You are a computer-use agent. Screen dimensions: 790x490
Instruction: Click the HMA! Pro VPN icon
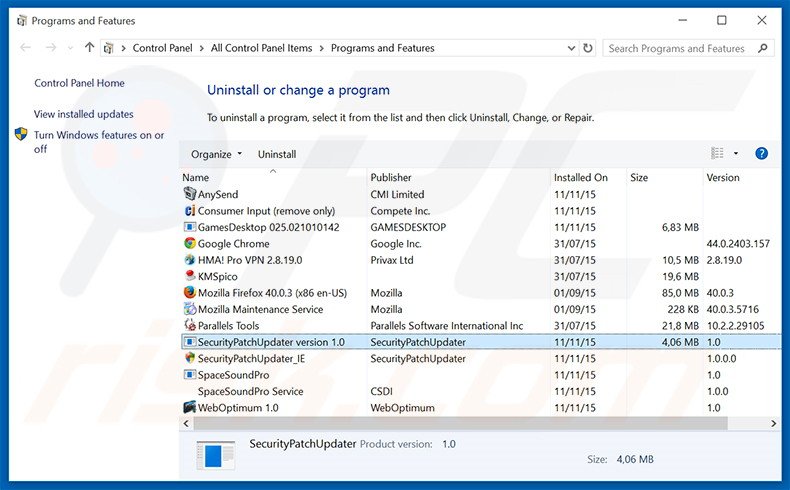[189, 260]
